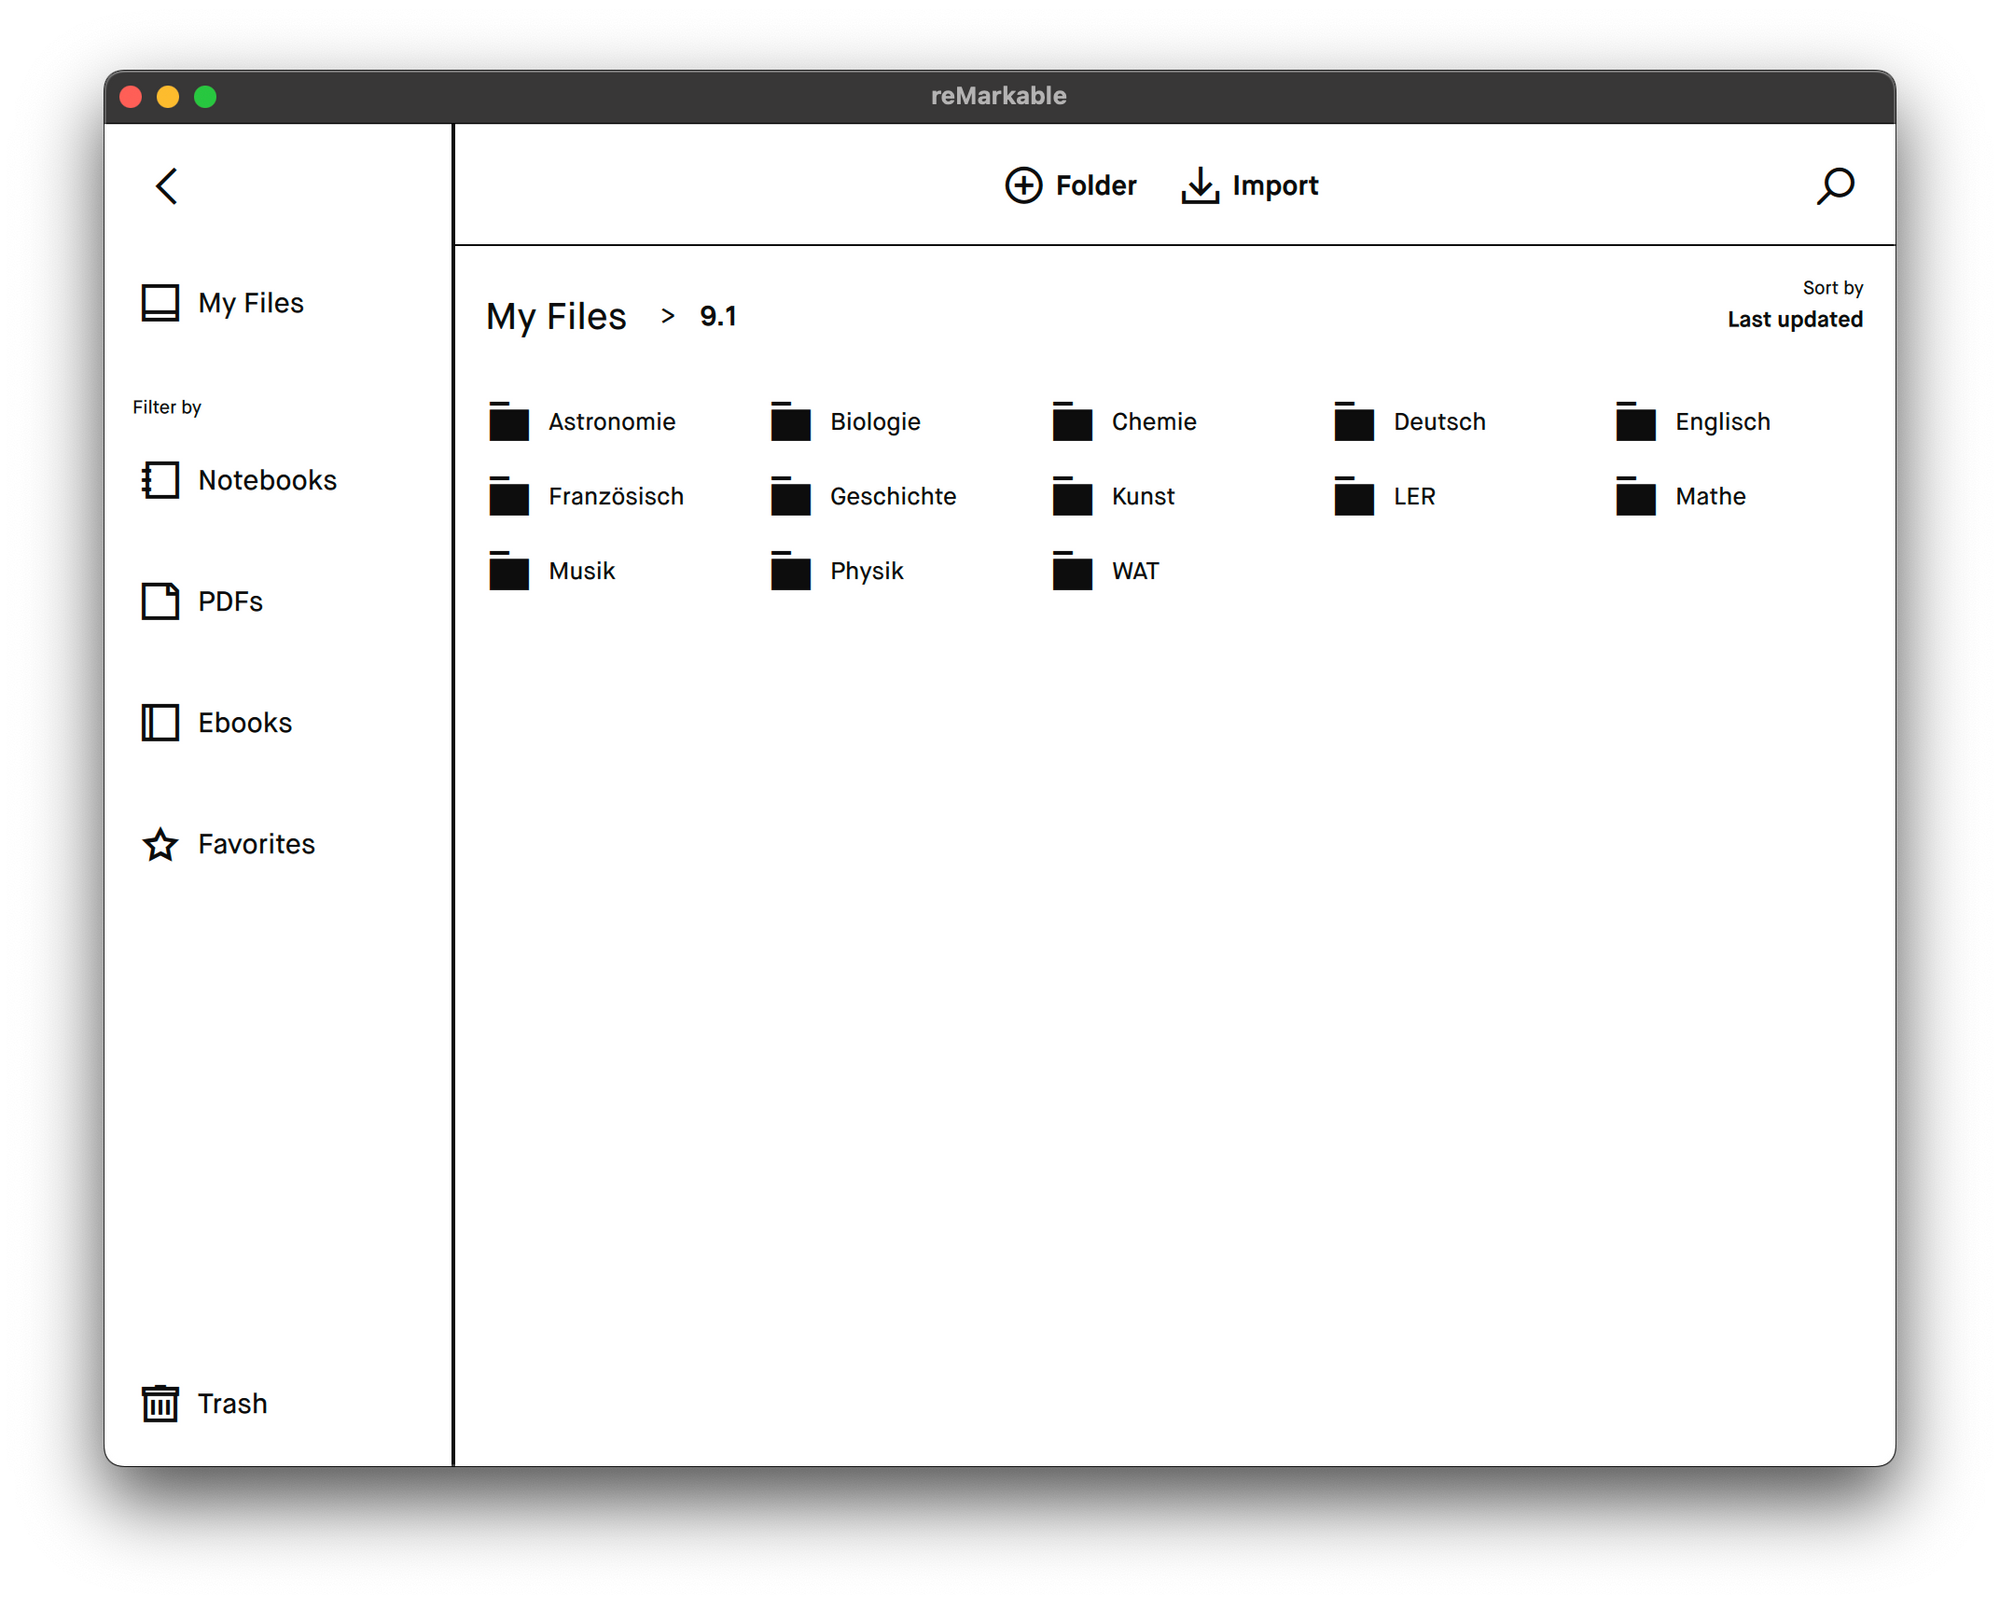Click the PDFs page icon
Image resolution: width=2000 pixels, height=1604 pixels.
click(160, 601)
